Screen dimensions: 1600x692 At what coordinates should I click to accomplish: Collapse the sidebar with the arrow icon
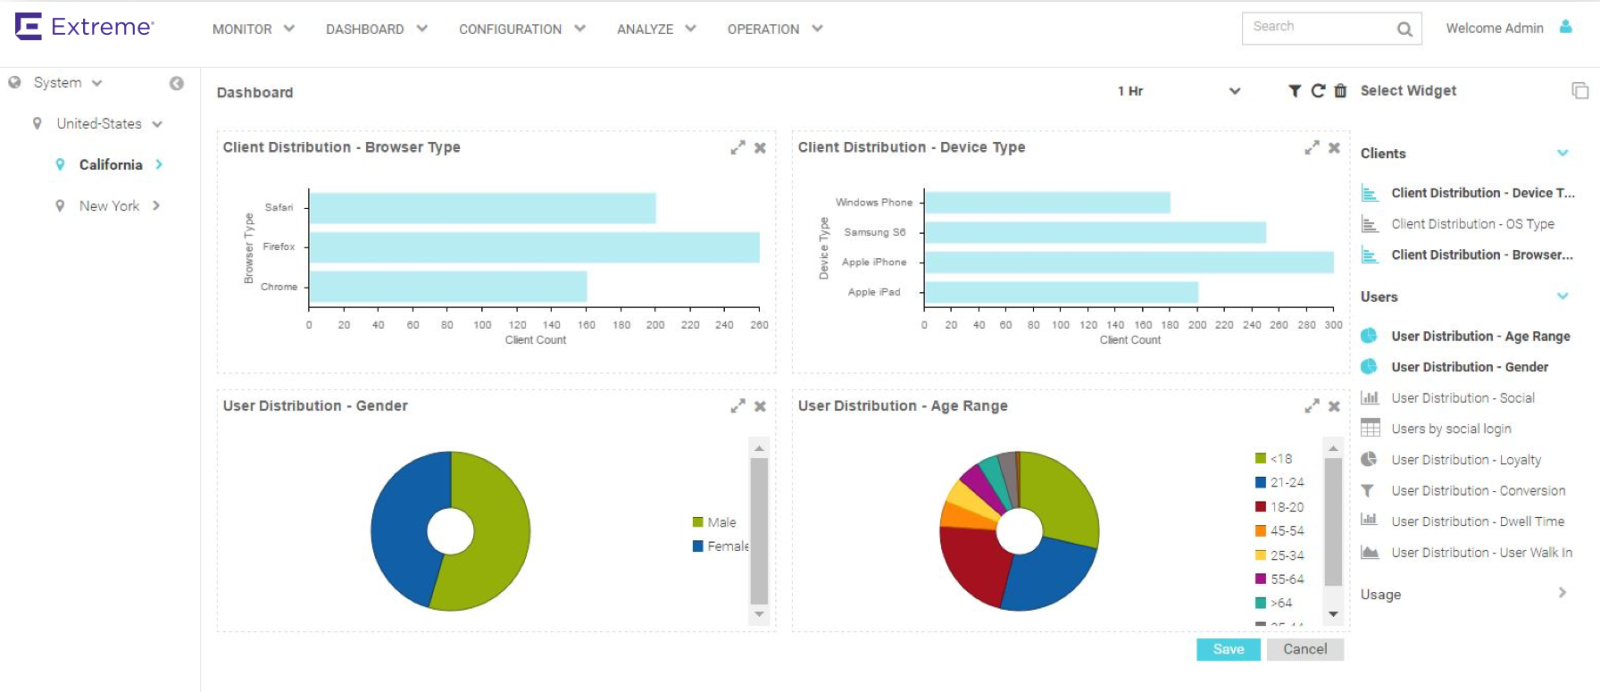(x=176, y=83)
